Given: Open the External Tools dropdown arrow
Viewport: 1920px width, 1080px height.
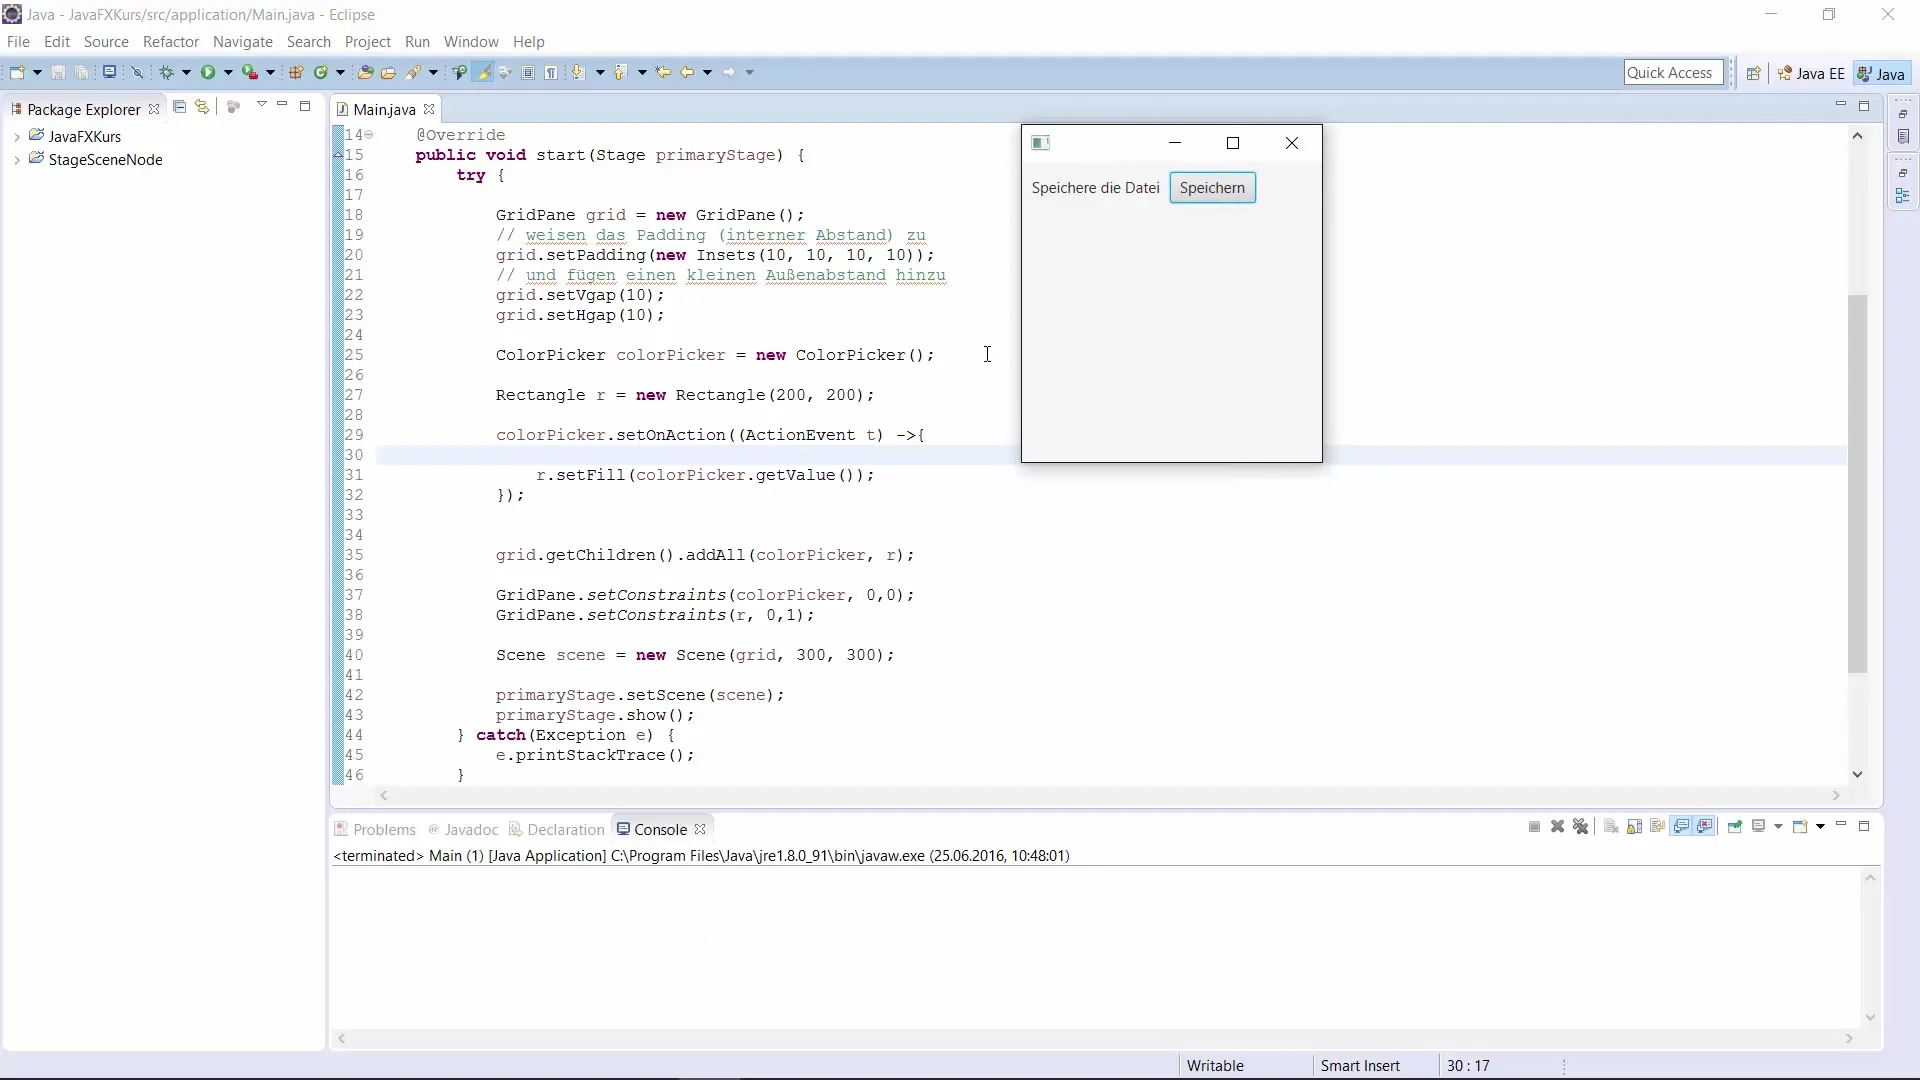Looking at the screenshot, I should pos(270,72).
